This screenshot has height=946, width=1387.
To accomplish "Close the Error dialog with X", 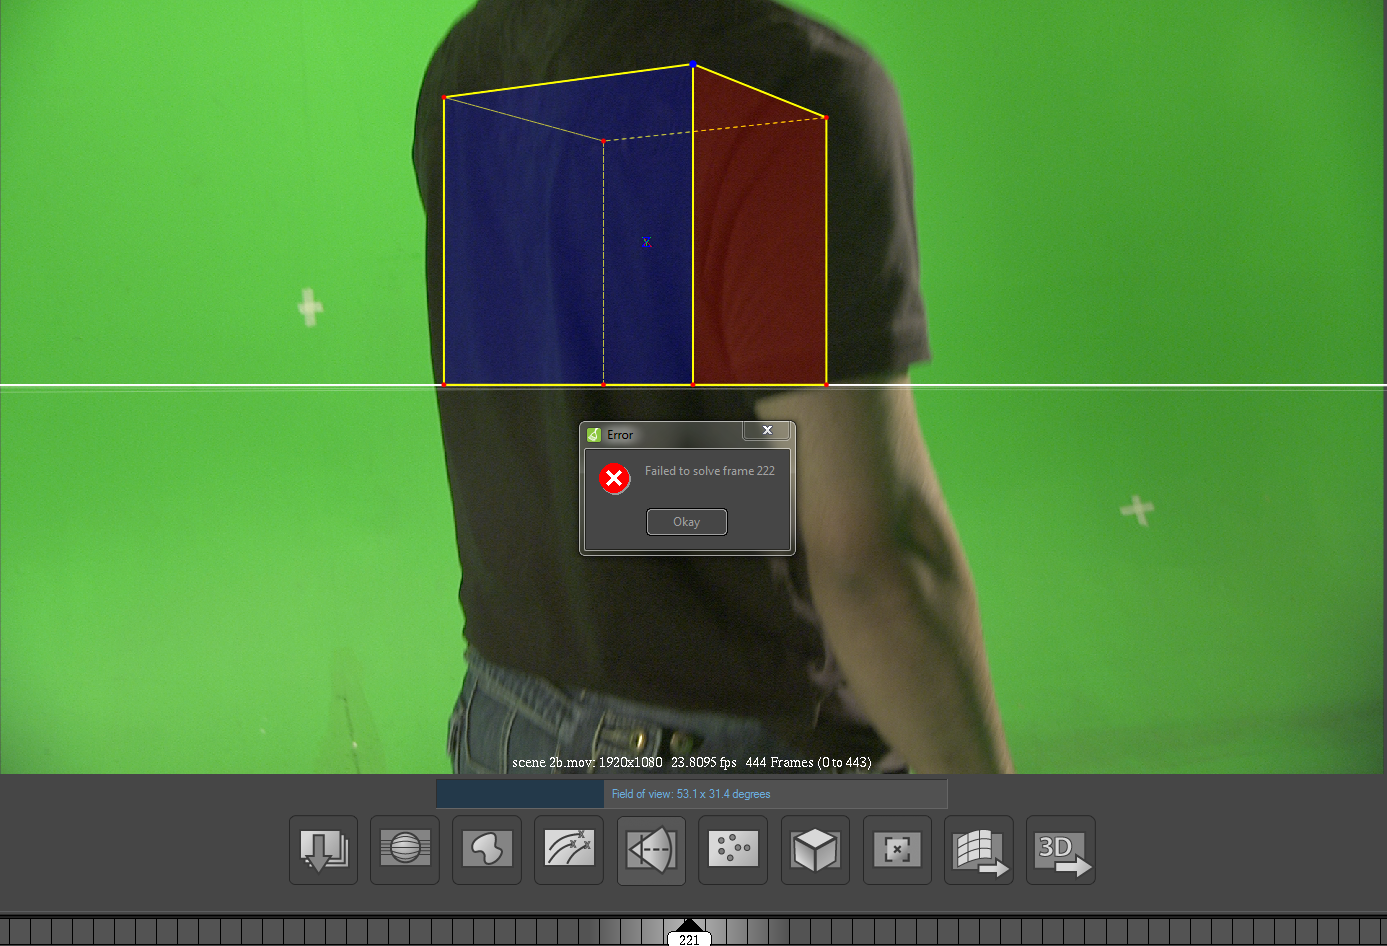I will pos(767,430).
